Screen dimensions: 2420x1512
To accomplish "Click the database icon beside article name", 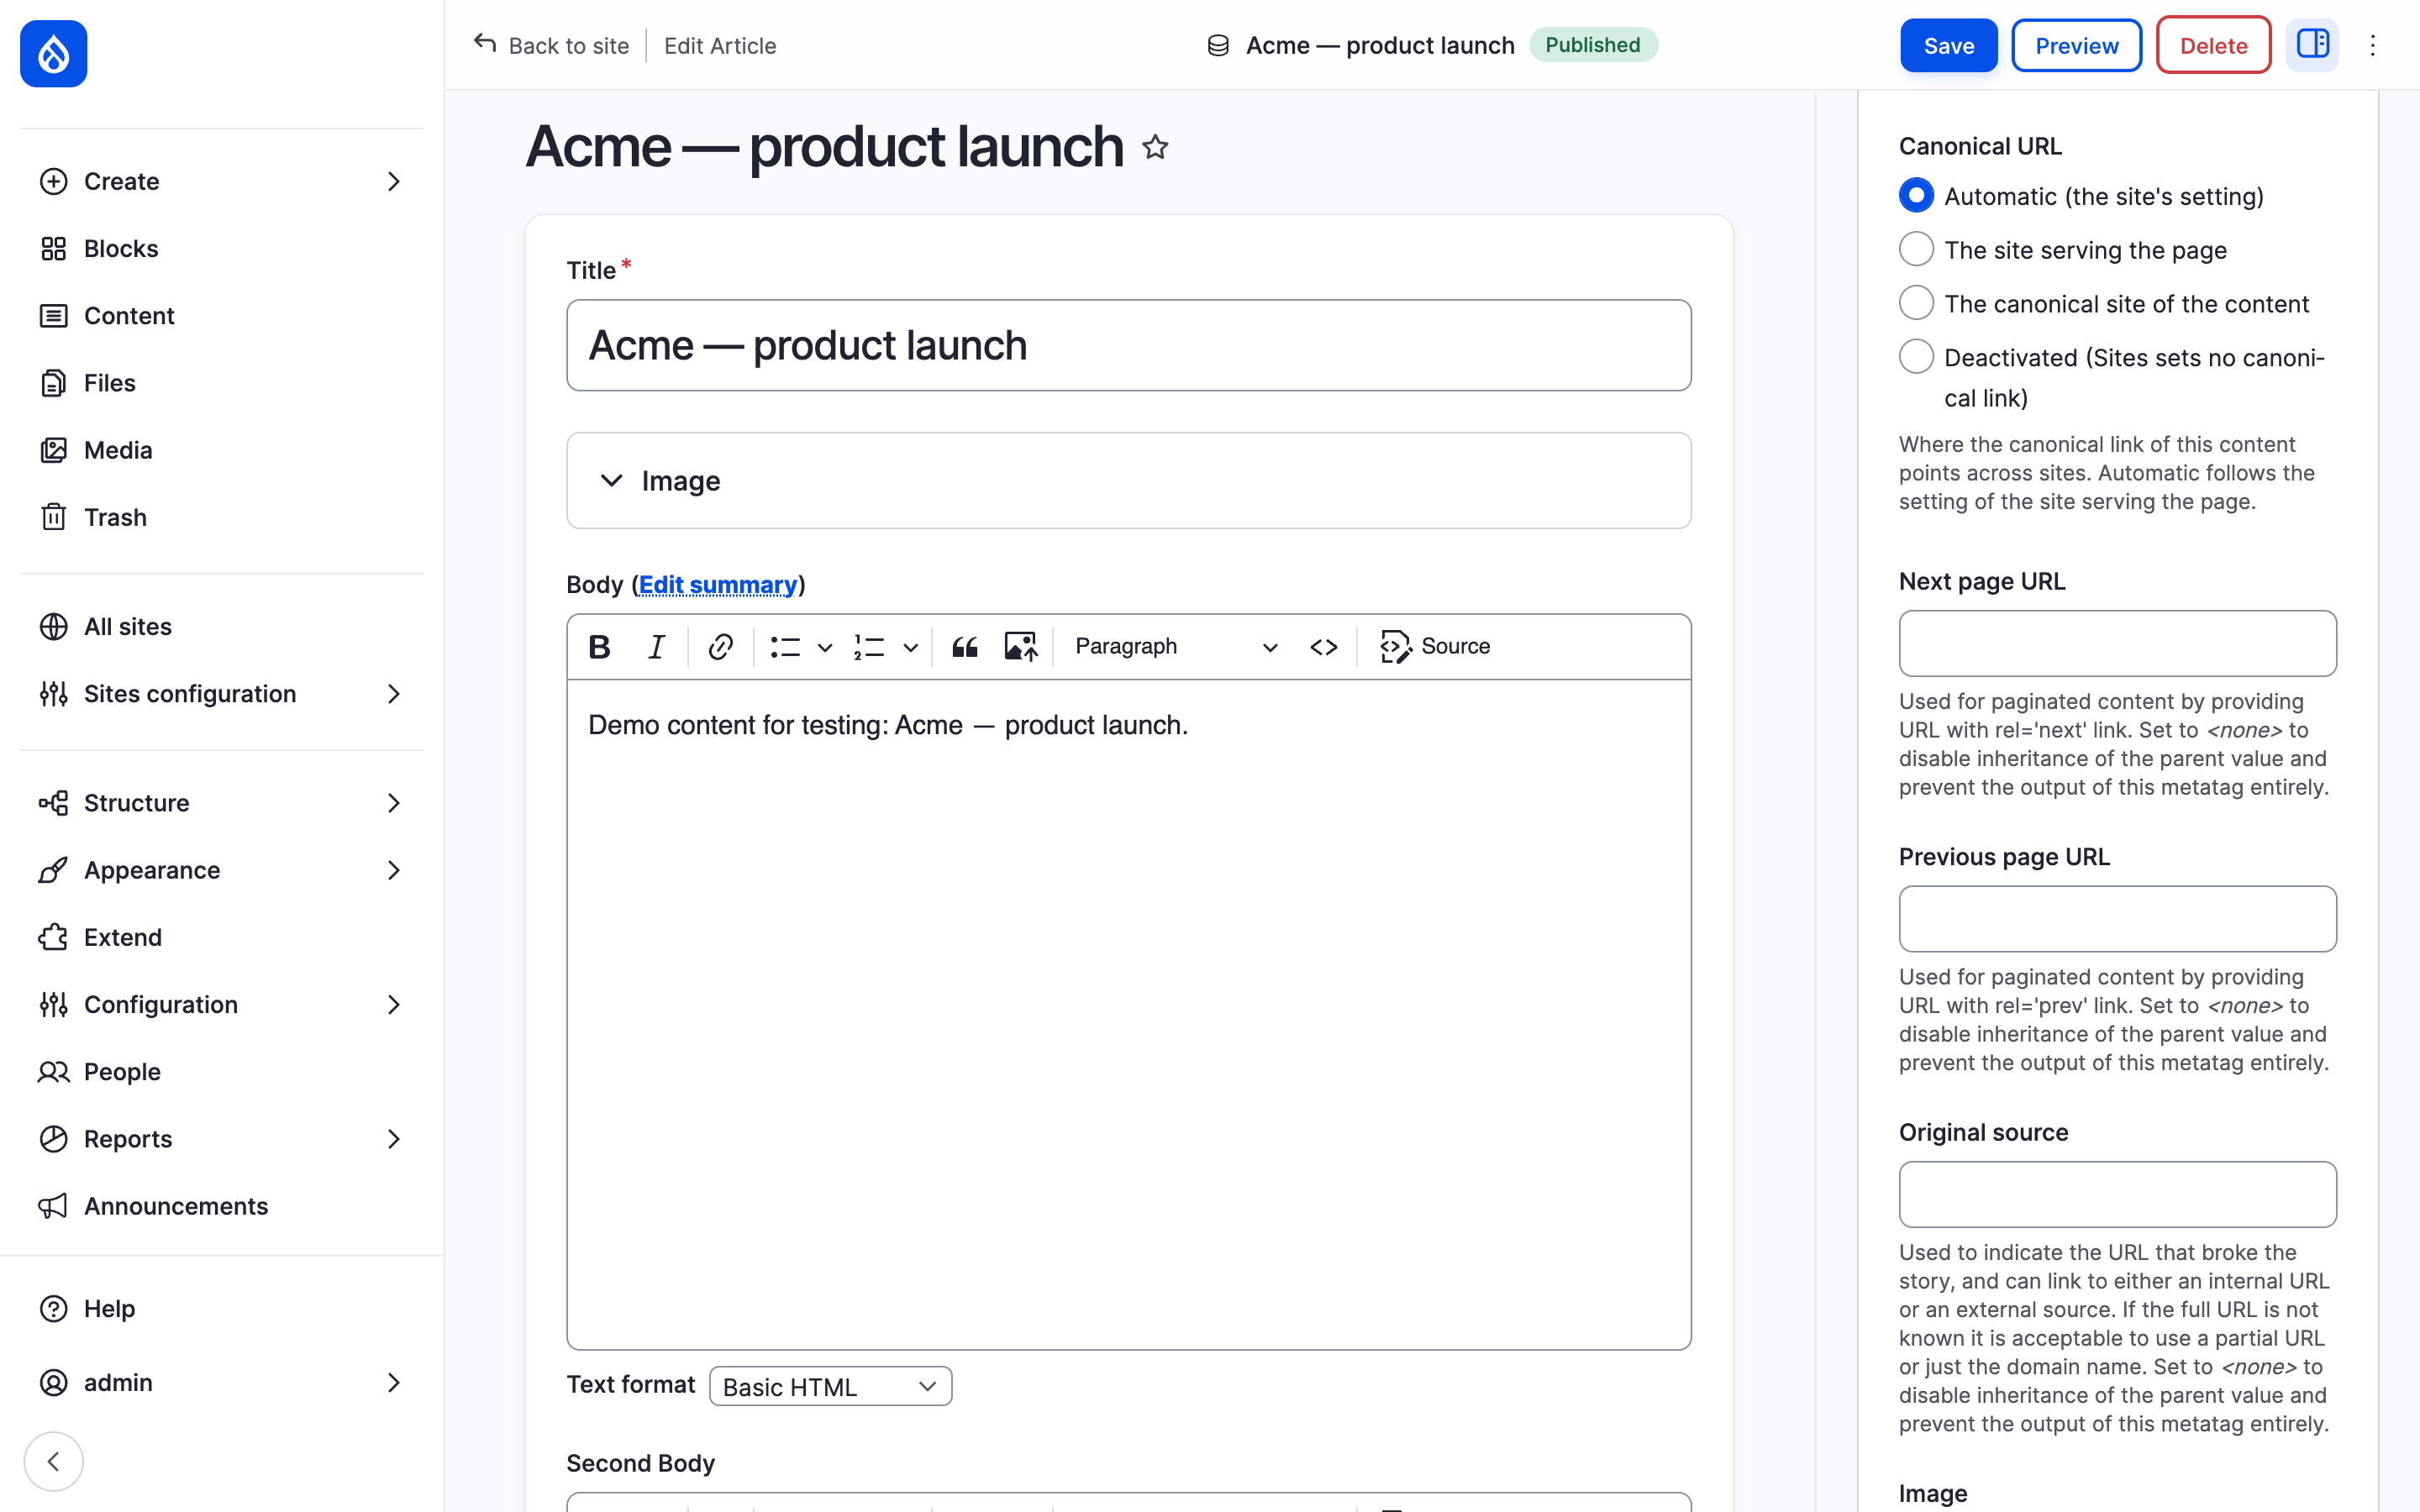I will [1218, 45].
